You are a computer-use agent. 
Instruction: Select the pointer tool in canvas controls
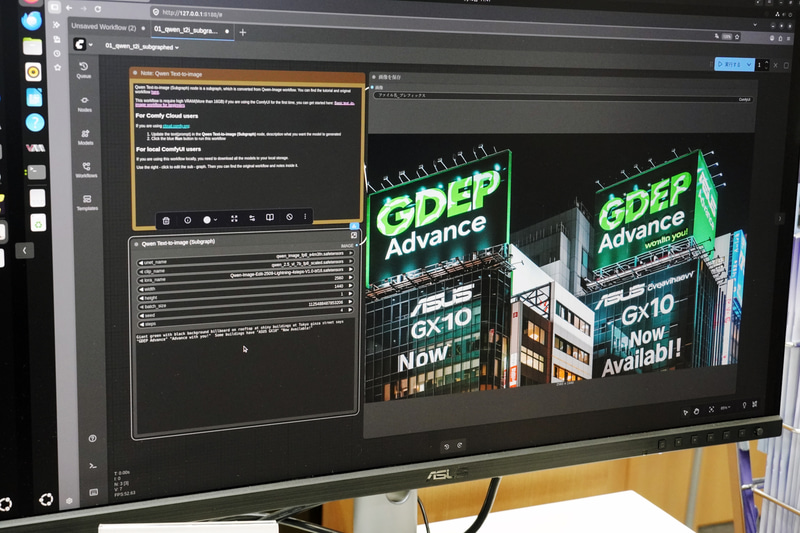(685, 412)
